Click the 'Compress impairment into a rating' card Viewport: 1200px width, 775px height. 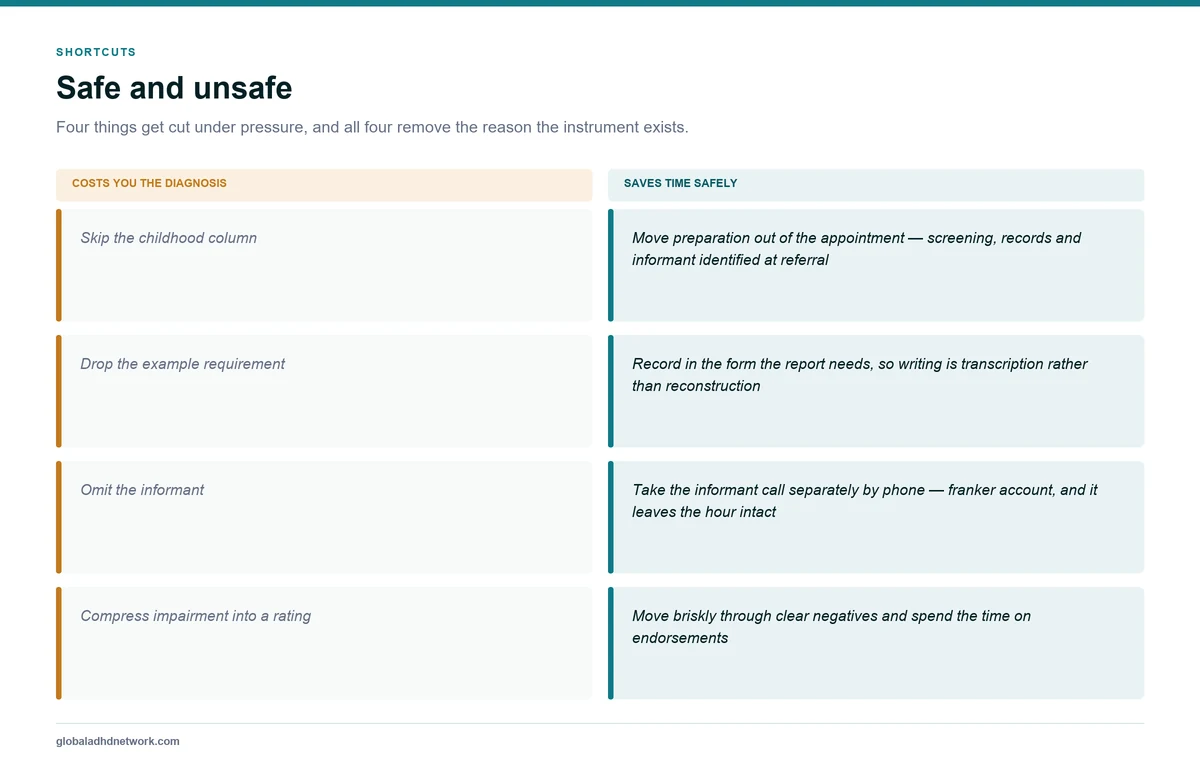click(x=324, y=643)
